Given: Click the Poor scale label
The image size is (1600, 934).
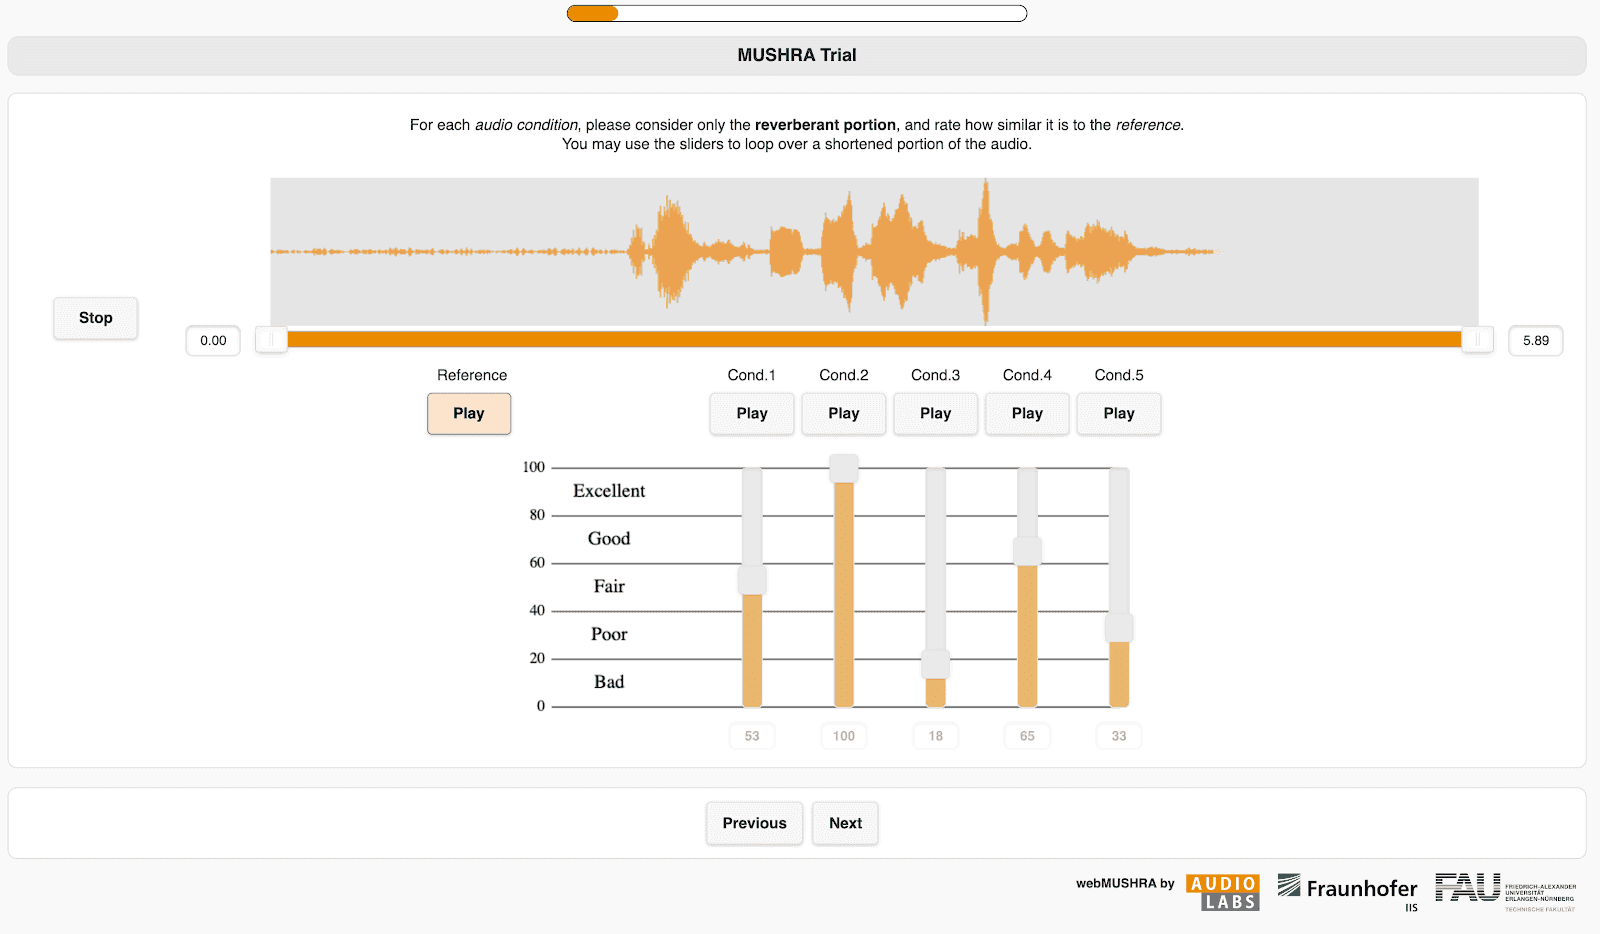Looking at the screenshot, I should pos(609,634).
